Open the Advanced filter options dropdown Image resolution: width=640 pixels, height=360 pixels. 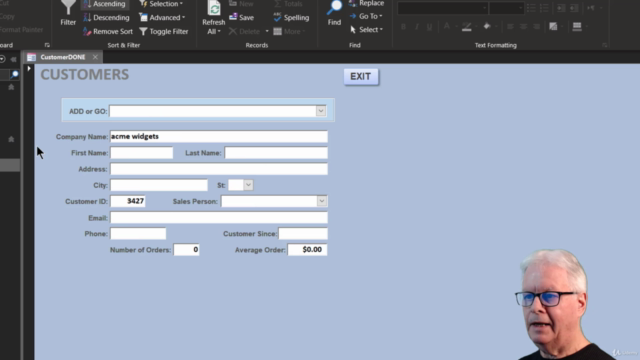pyautogui.click(x=162, y=18)
